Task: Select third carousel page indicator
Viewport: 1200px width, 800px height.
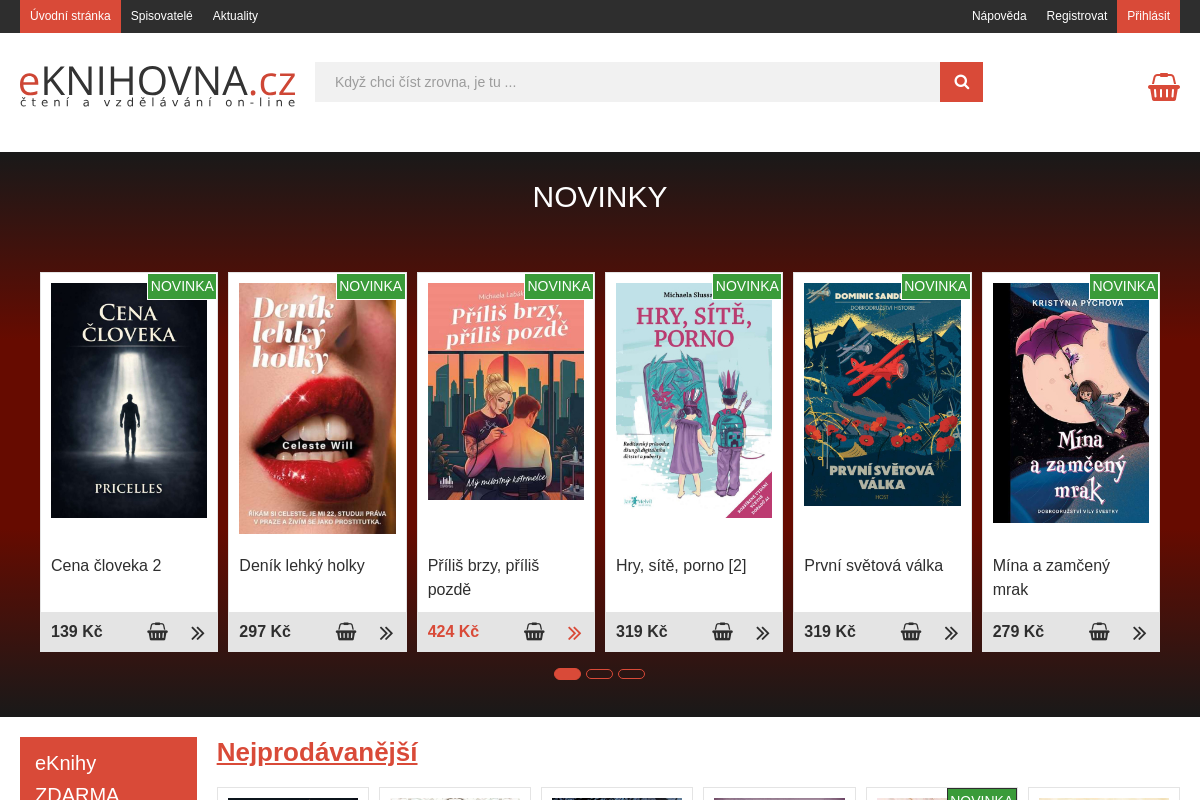Action: [631, 674]
